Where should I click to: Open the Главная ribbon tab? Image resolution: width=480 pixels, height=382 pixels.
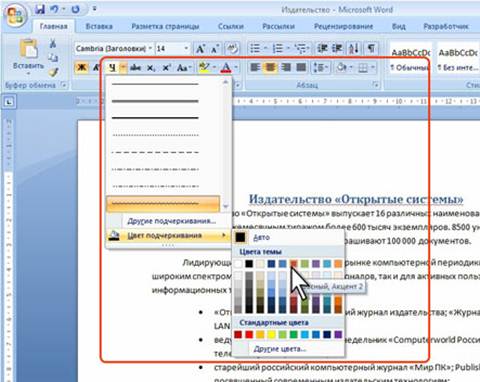pyautogui.click(x=54, y=26)
